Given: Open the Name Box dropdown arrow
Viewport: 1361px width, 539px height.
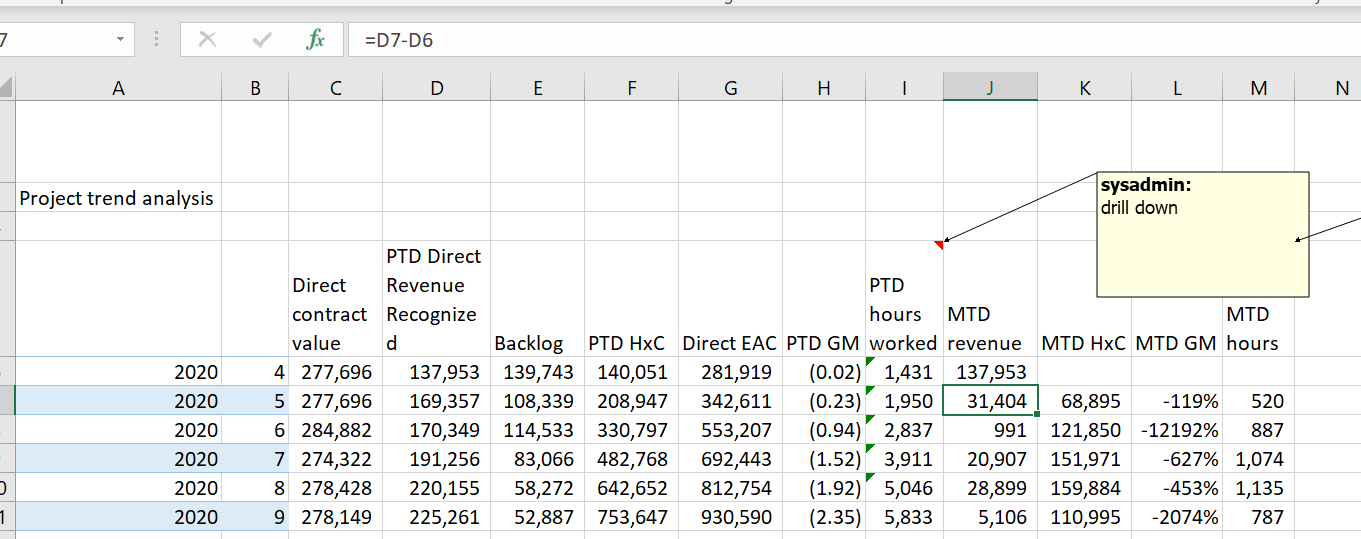Looking at the screenshot, I should 121,40.
